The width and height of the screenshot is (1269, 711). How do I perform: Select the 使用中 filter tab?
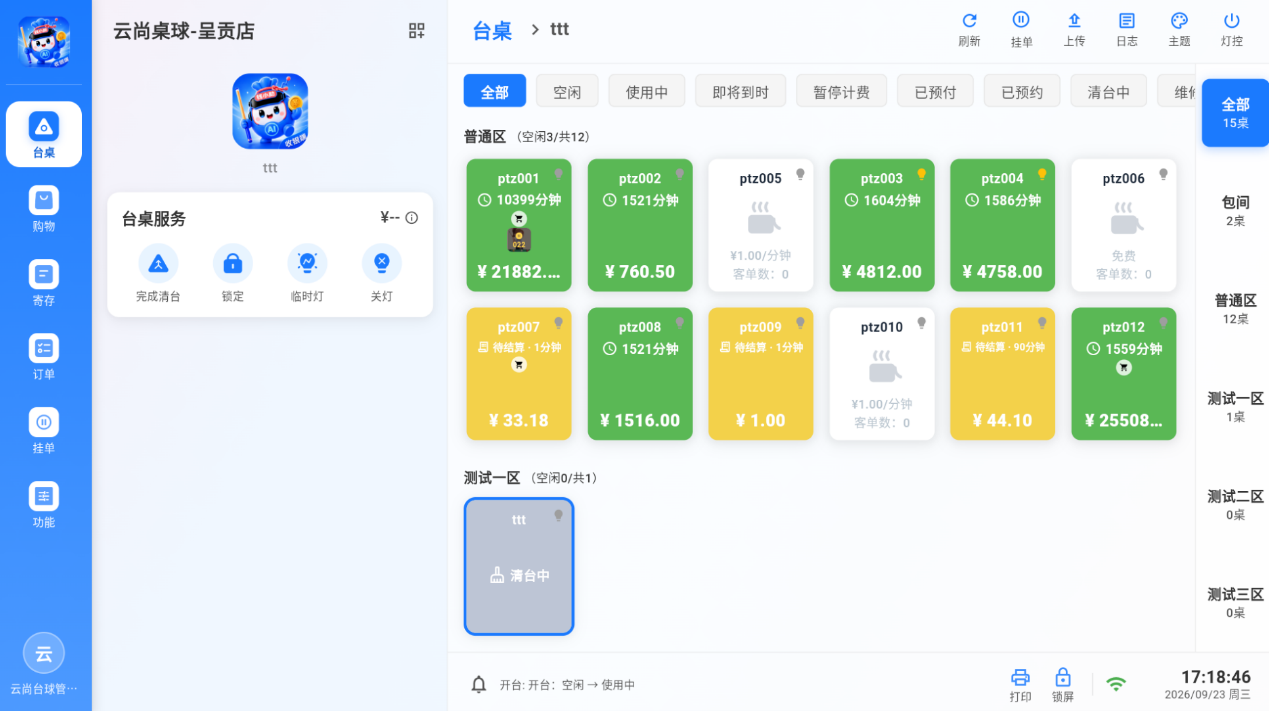tap(647, 91)
